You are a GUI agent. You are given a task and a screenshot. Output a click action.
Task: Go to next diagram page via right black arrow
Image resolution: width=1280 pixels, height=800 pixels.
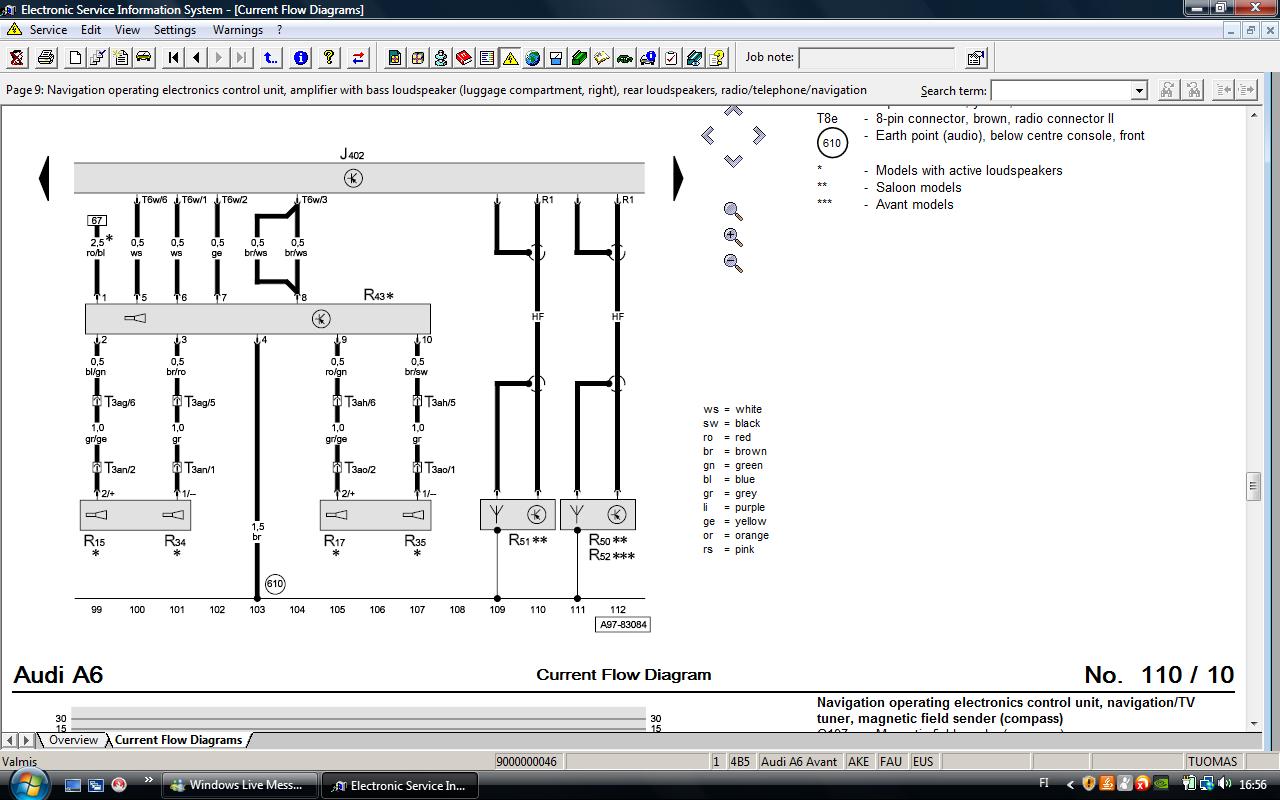[x=678, y=178]
